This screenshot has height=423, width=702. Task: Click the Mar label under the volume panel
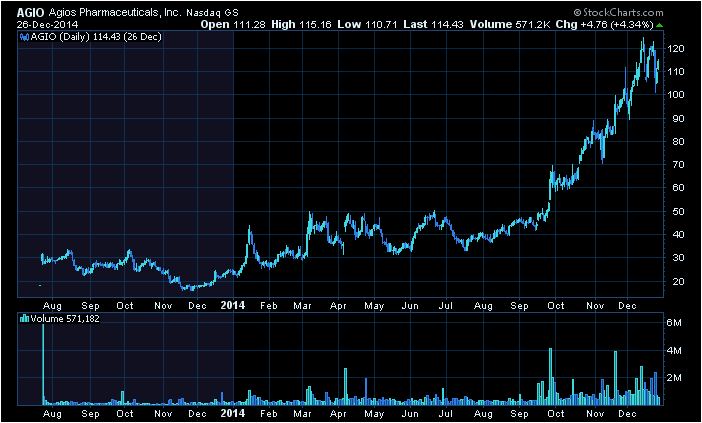tap(303, 414)
